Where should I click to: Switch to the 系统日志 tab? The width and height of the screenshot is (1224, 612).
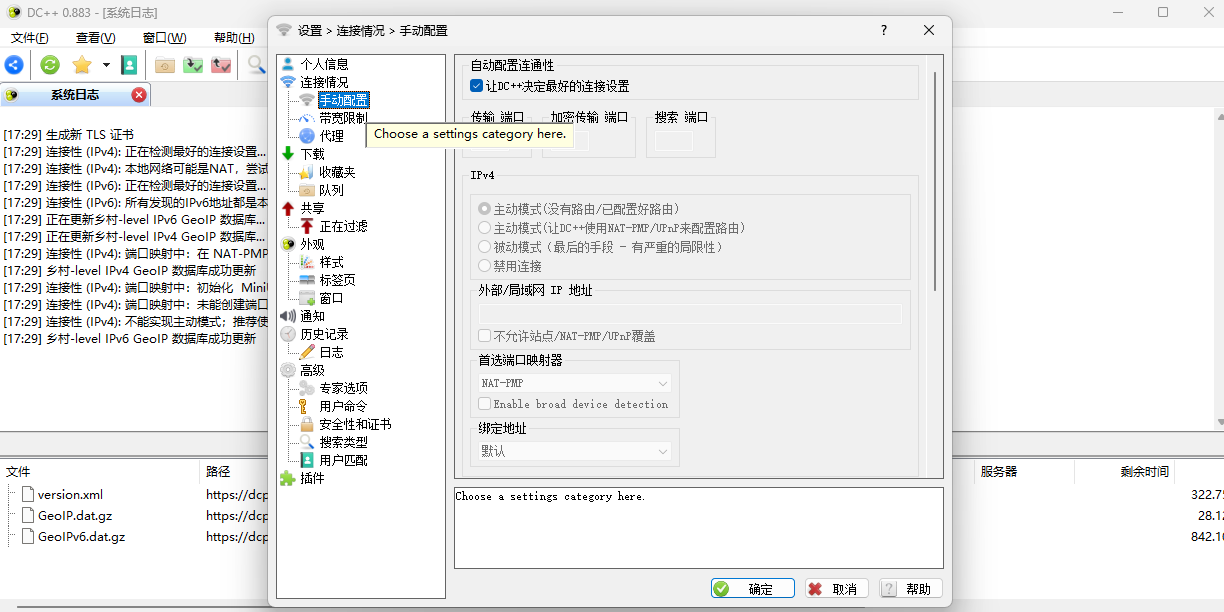(x=75, y=95)
